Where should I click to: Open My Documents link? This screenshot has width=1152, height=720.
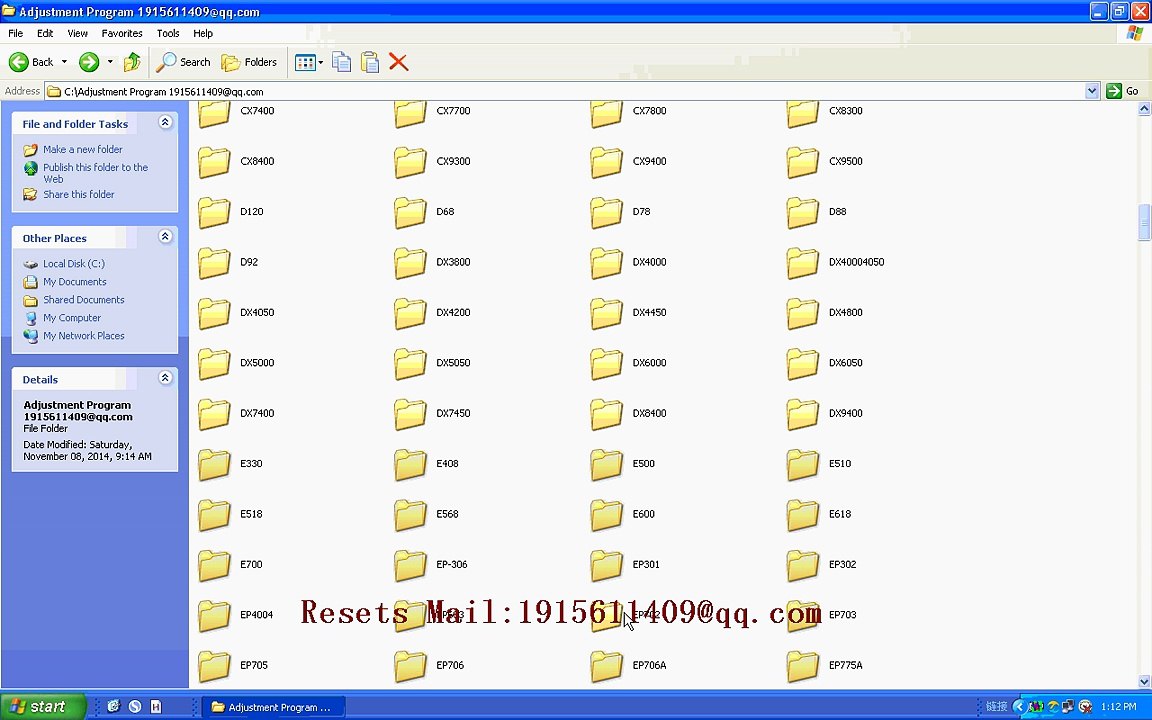[74, 281]
